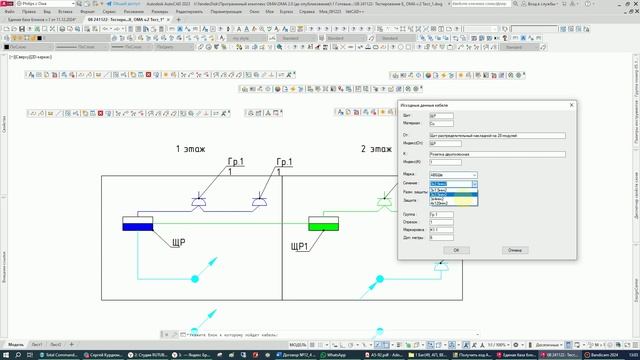This screenshot has height=360, width=640.
Task: Open the workspace gear in status bar
Action: (516, 345)
